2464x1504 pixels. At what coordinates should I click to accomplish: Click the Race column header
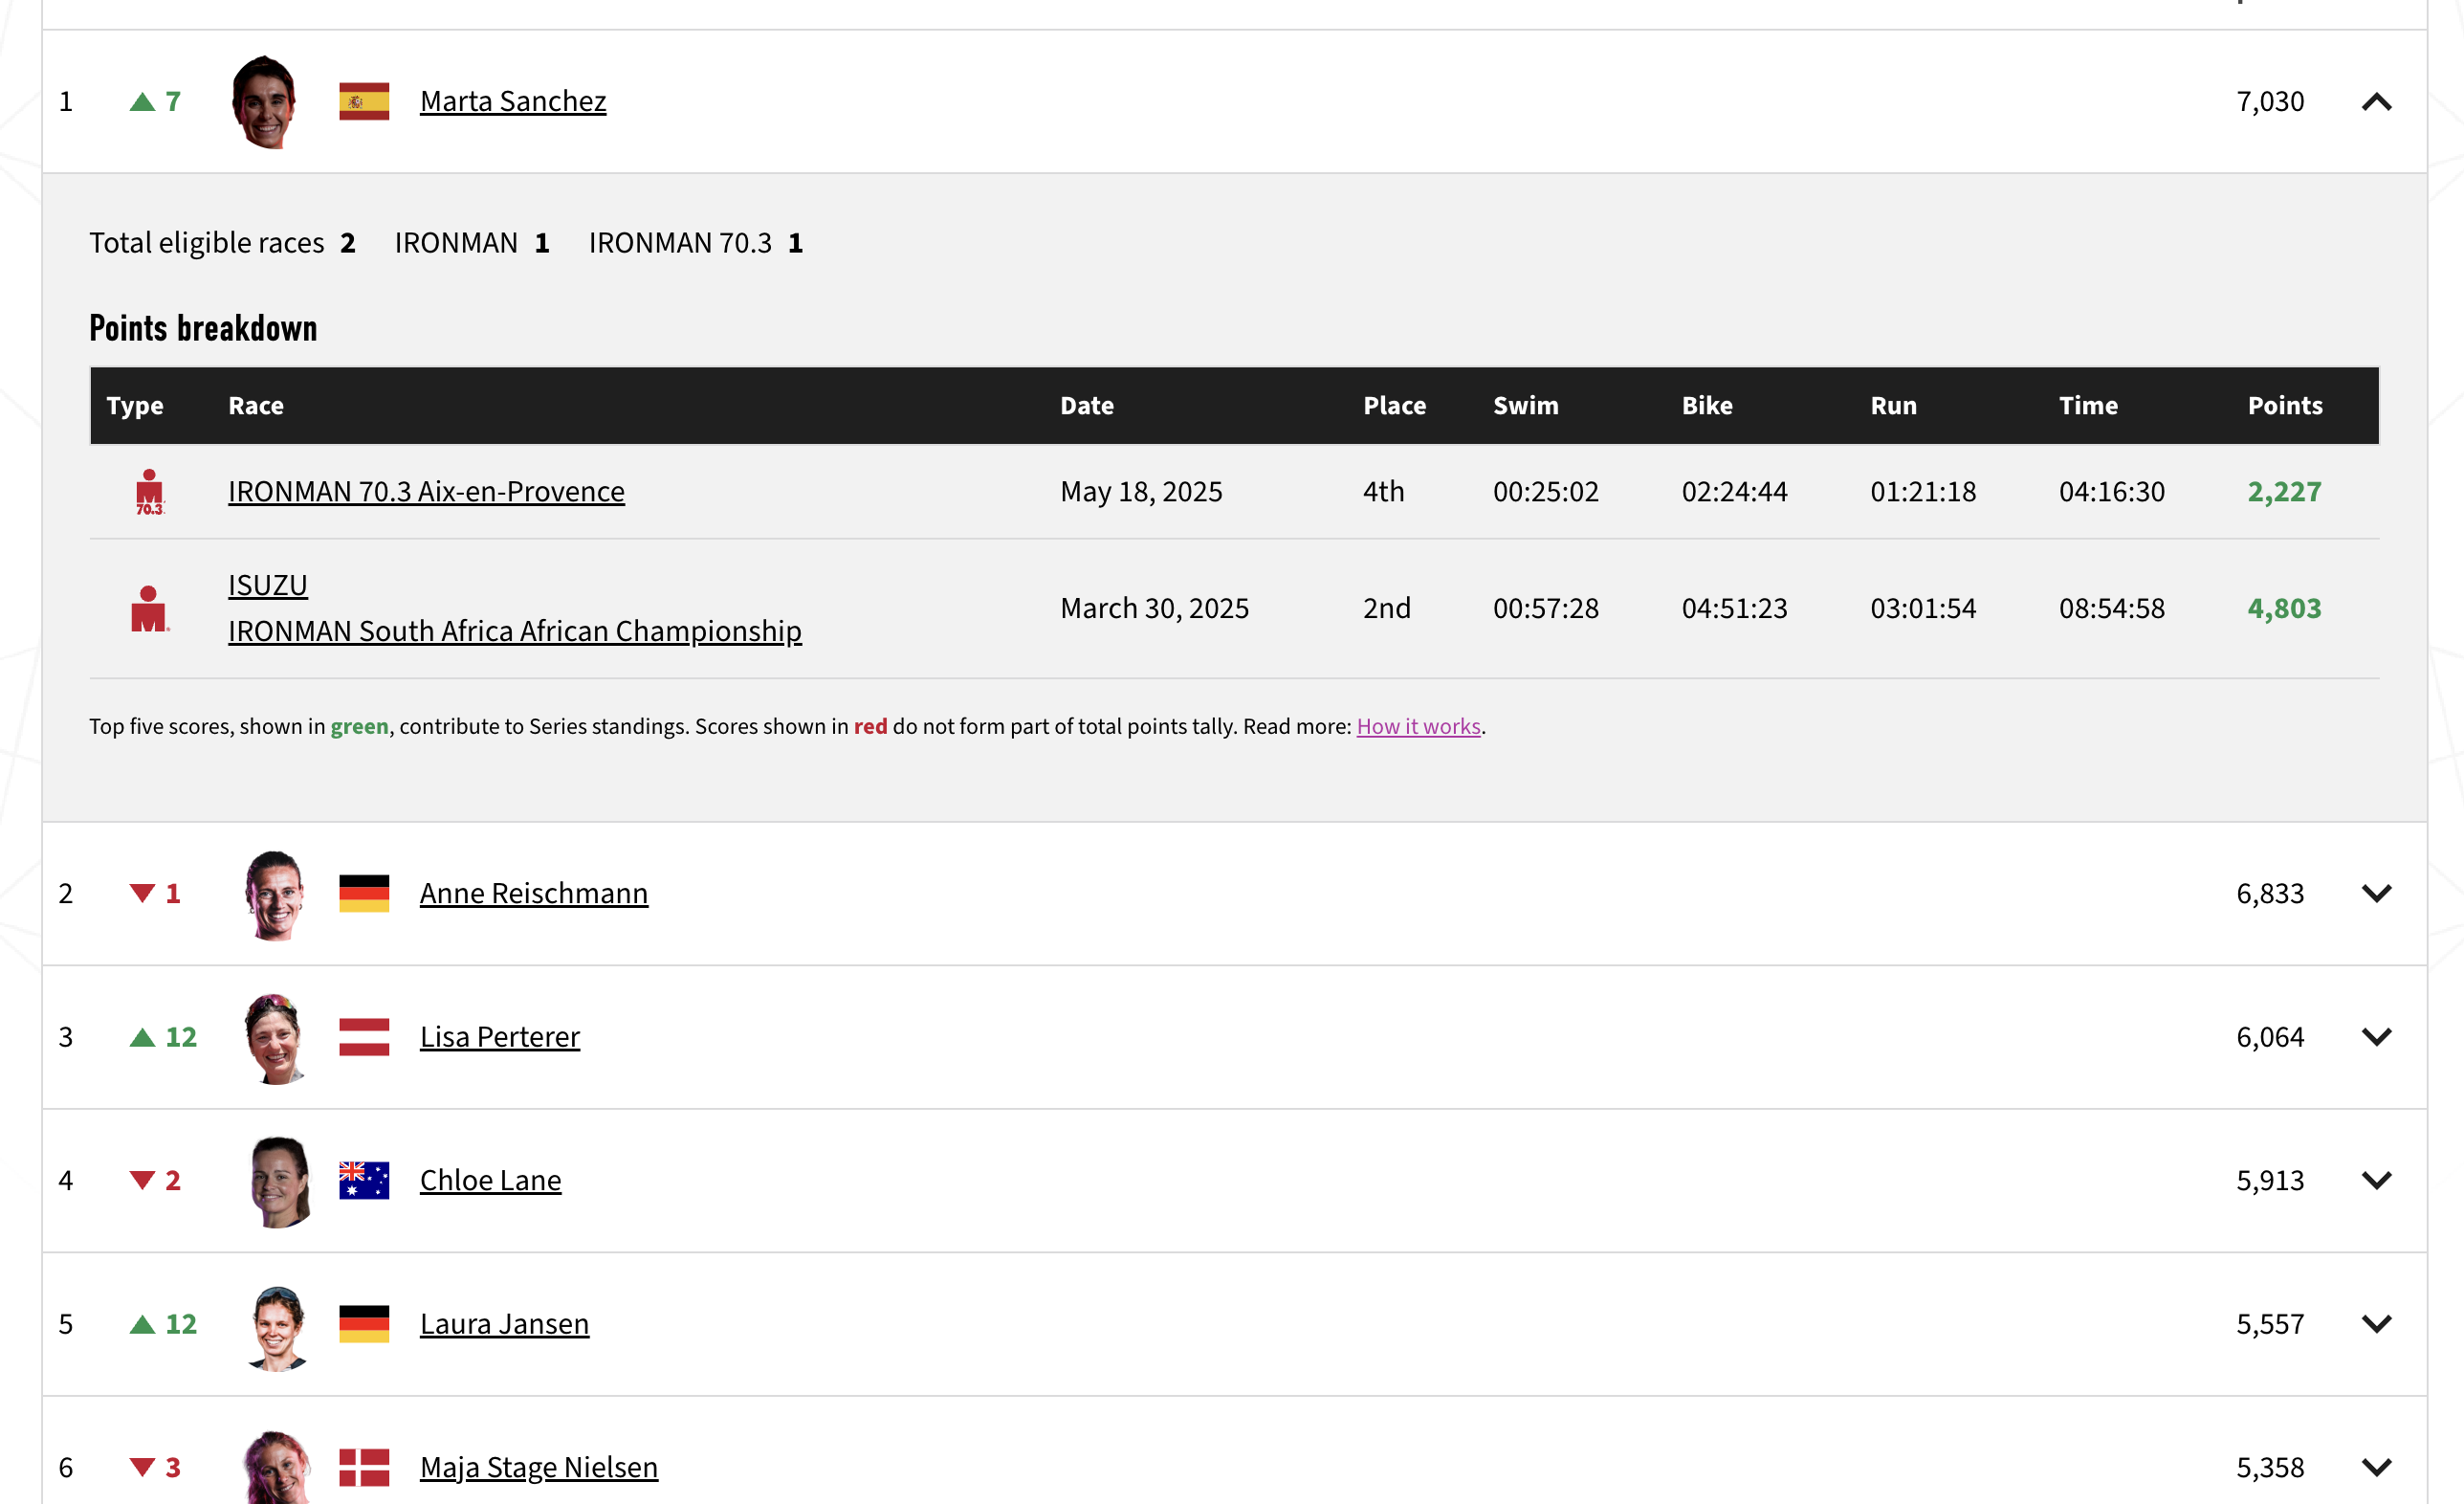(256, 406)
